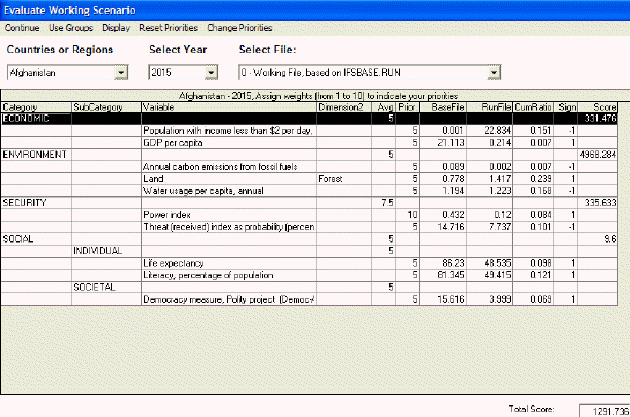Click the GDP per capita variable cell
Screen dimensions: 630x417
(228, 143)
